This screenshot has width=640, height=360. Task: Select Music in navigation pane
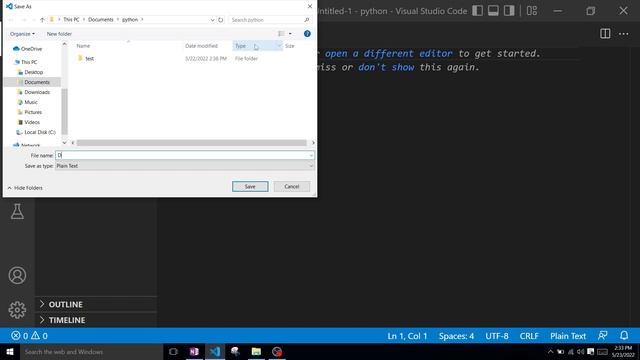(31, 102)
